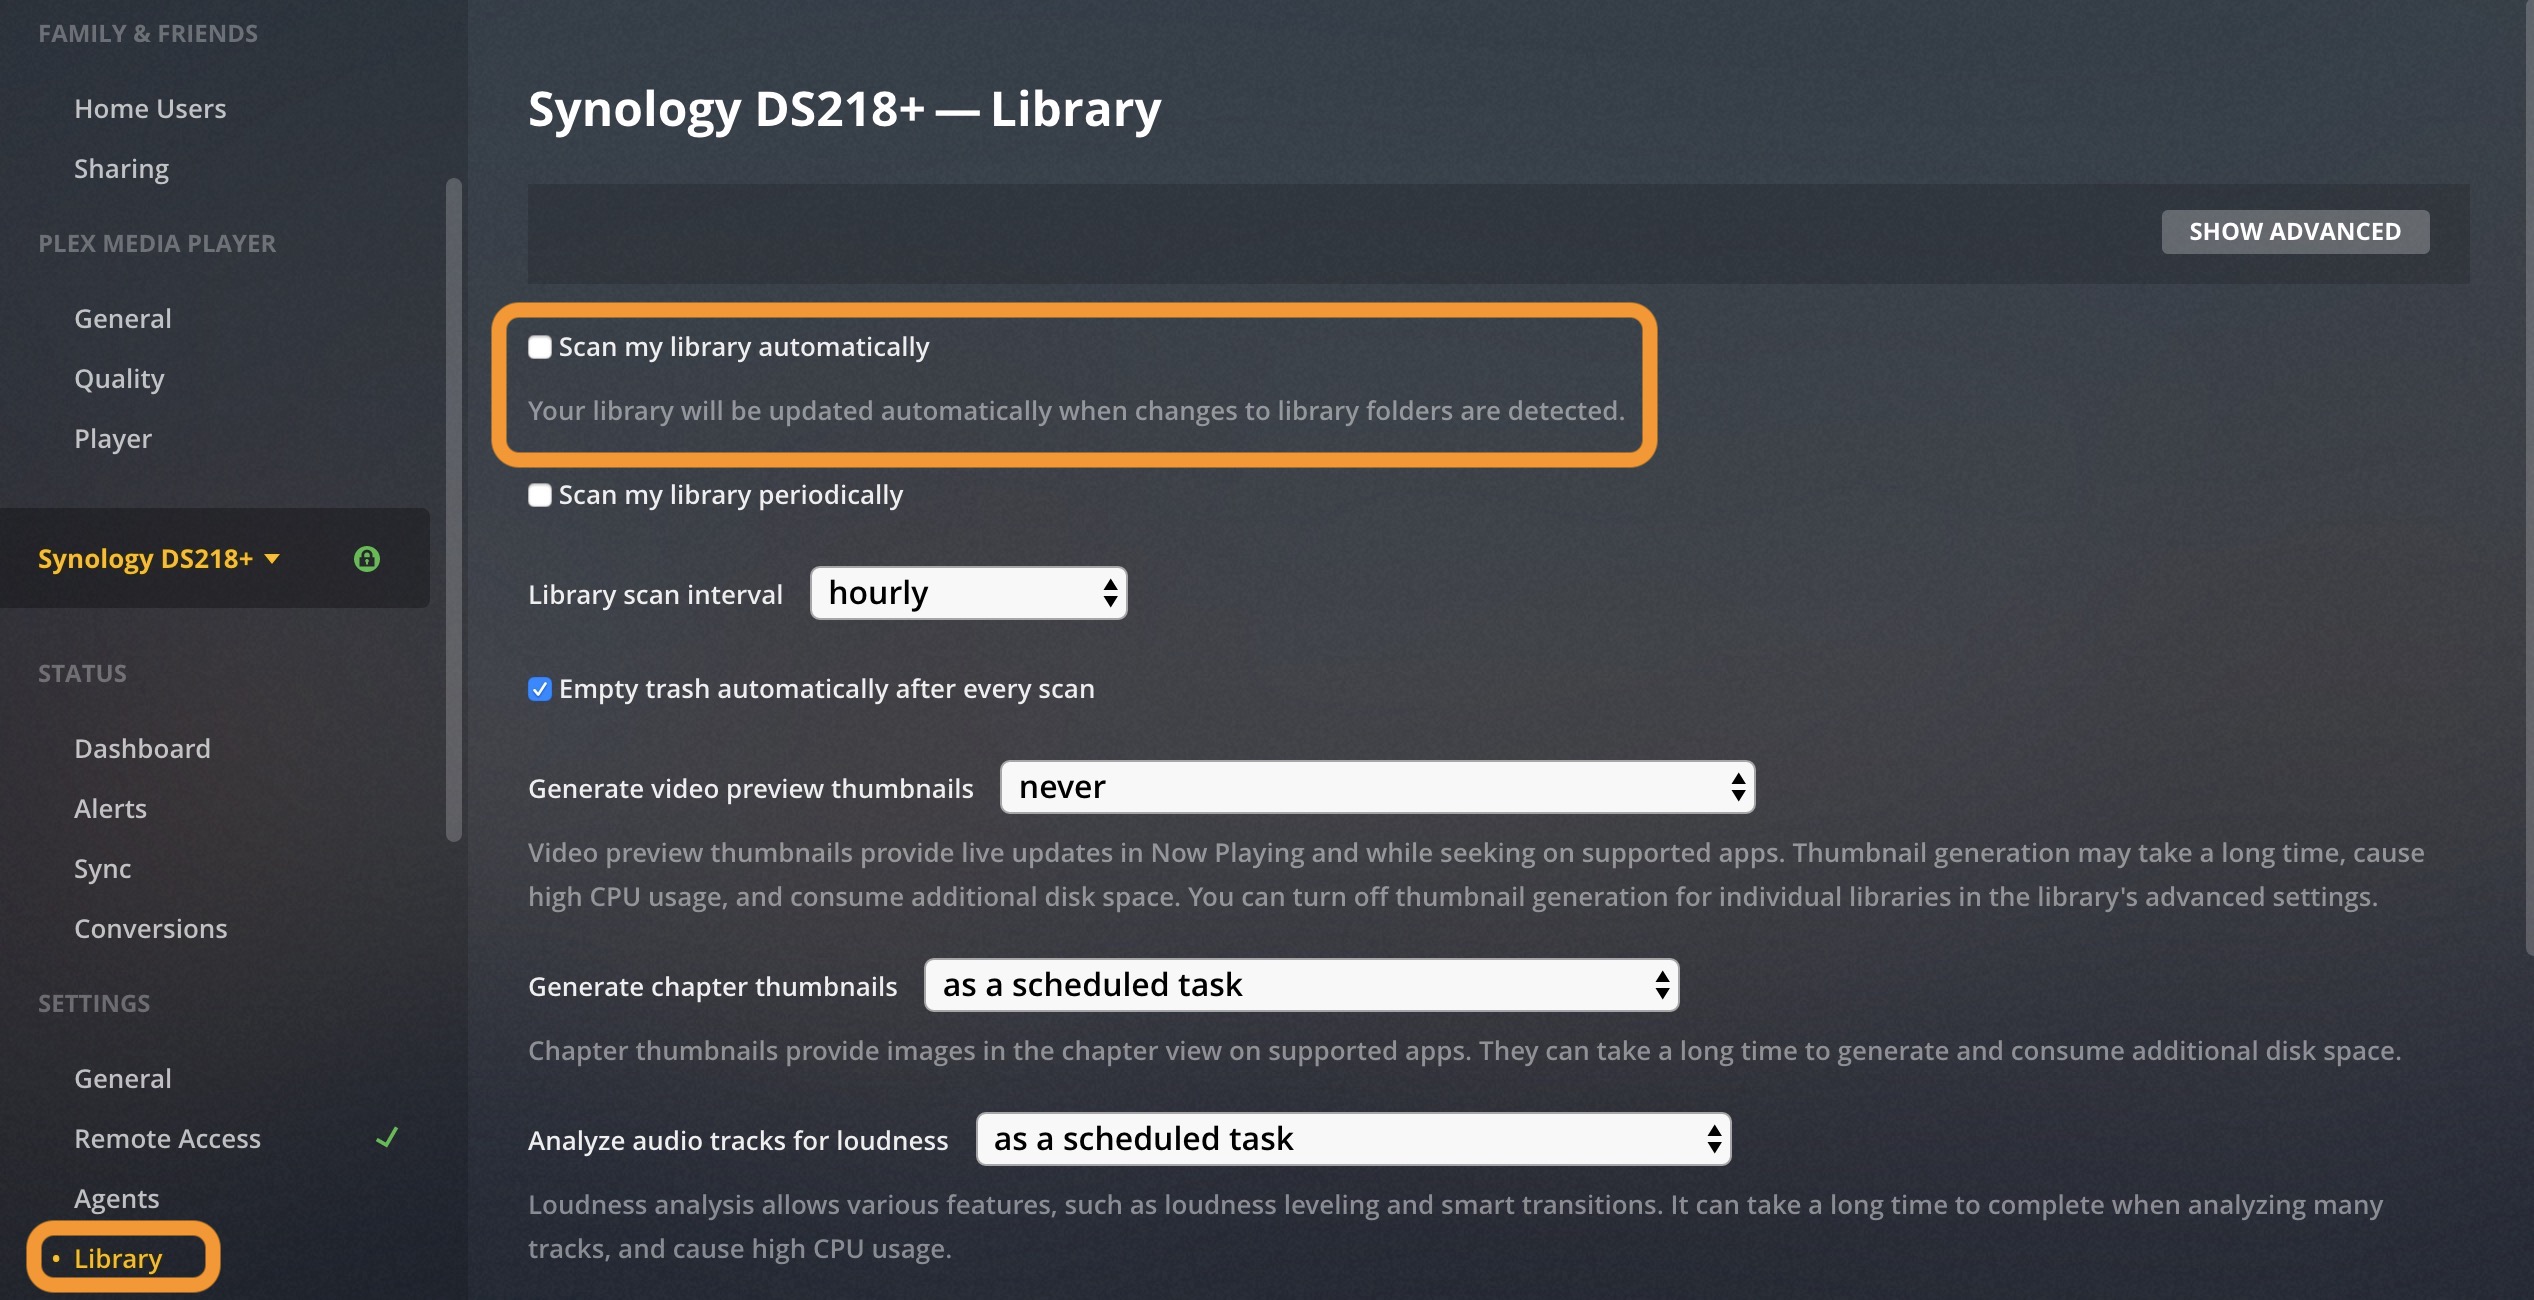Disable Empty trash automatically after every scan
The height and width of the screenshot is (1300, 2534).
tap(539, 686)
